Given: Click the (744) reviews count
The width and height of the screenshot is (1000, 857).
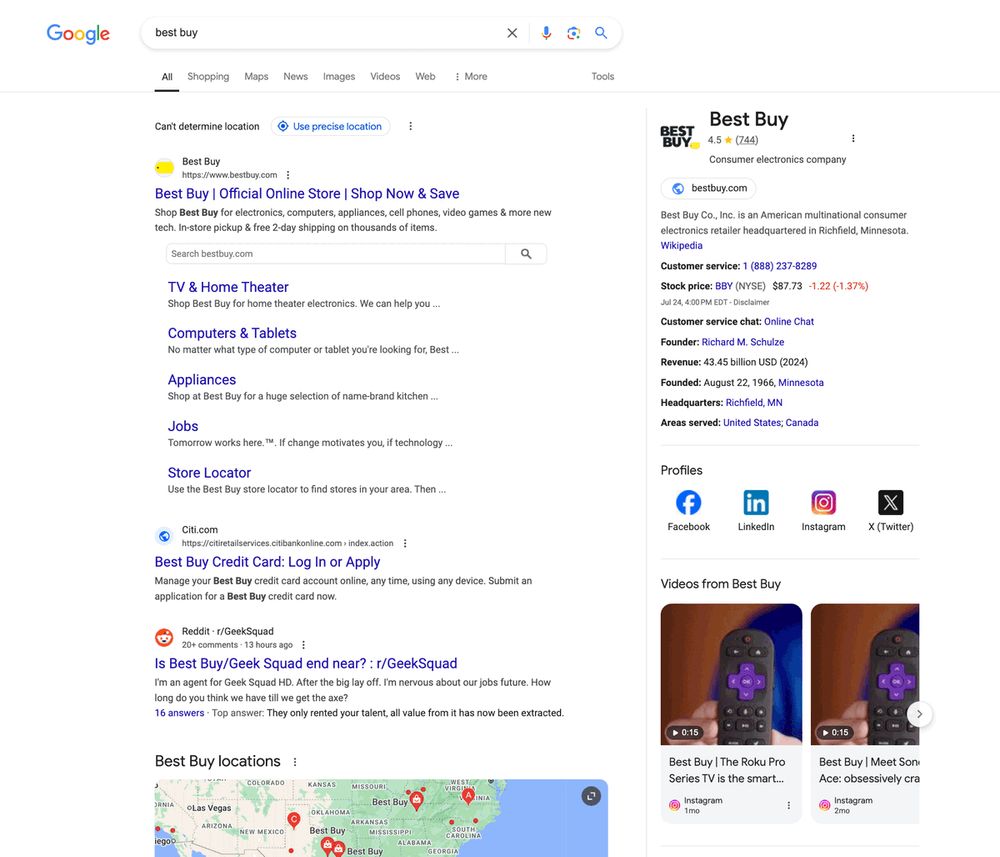Looking at the screenshot, I should [746, 140].
